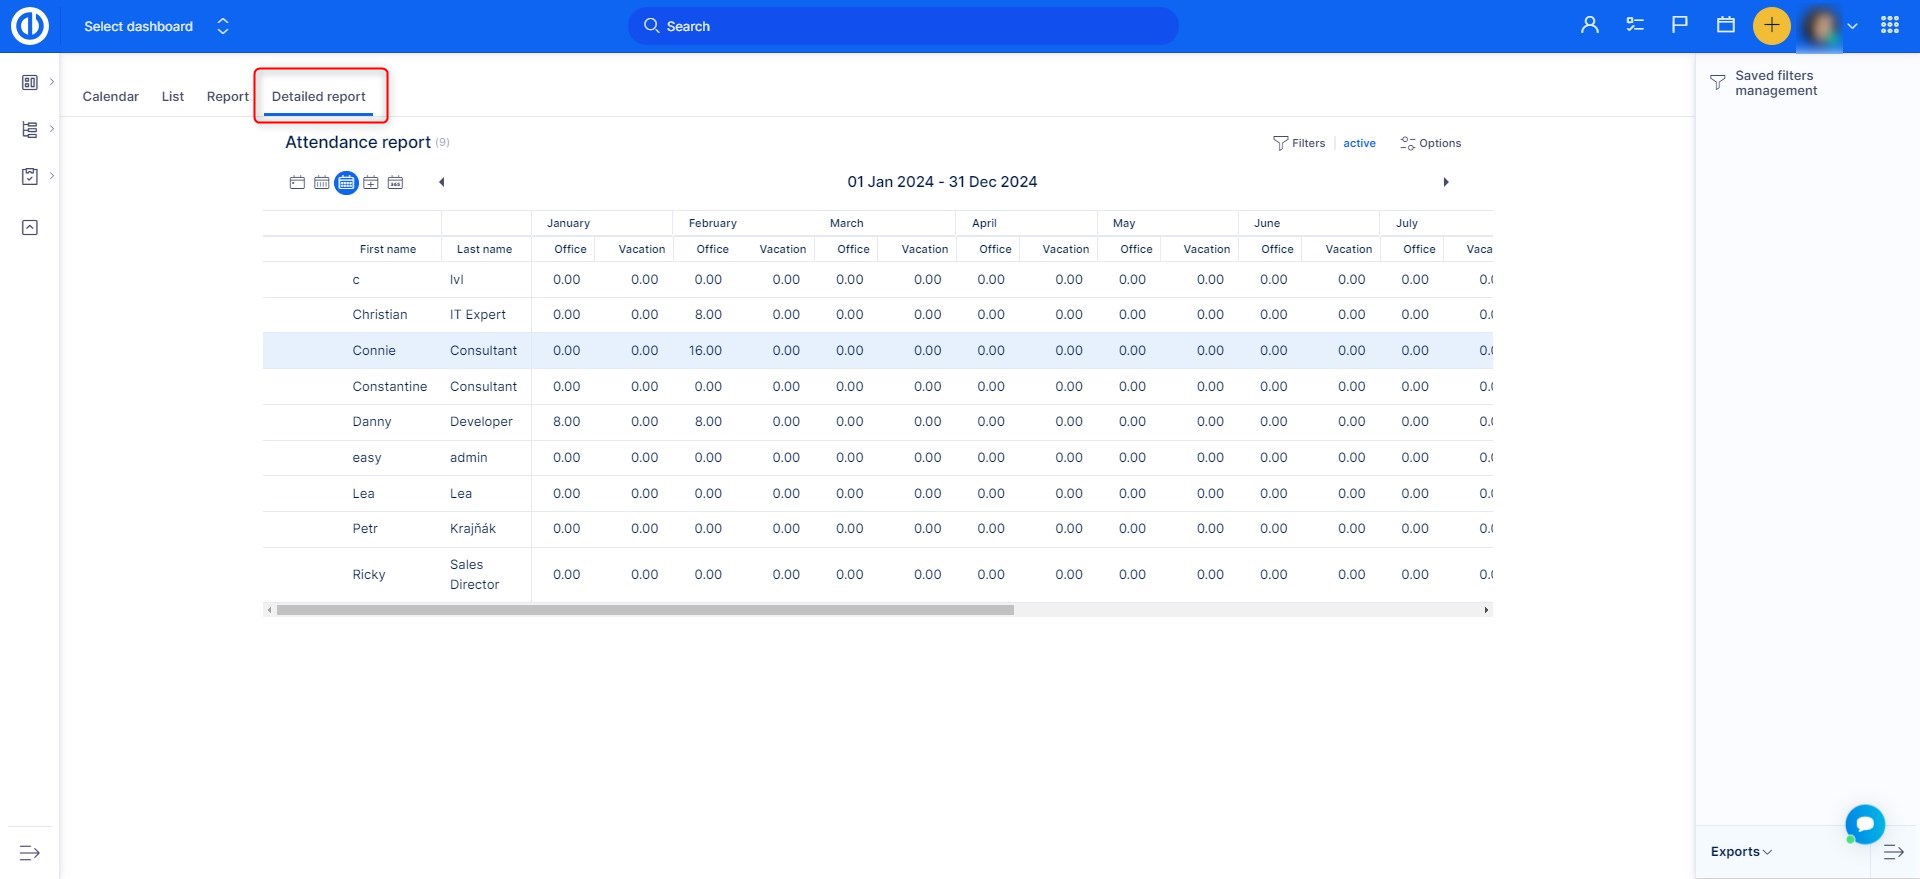Viewport: 1920px width, 879px height.
Task: Open the List tab
Action: coord(173,97)
